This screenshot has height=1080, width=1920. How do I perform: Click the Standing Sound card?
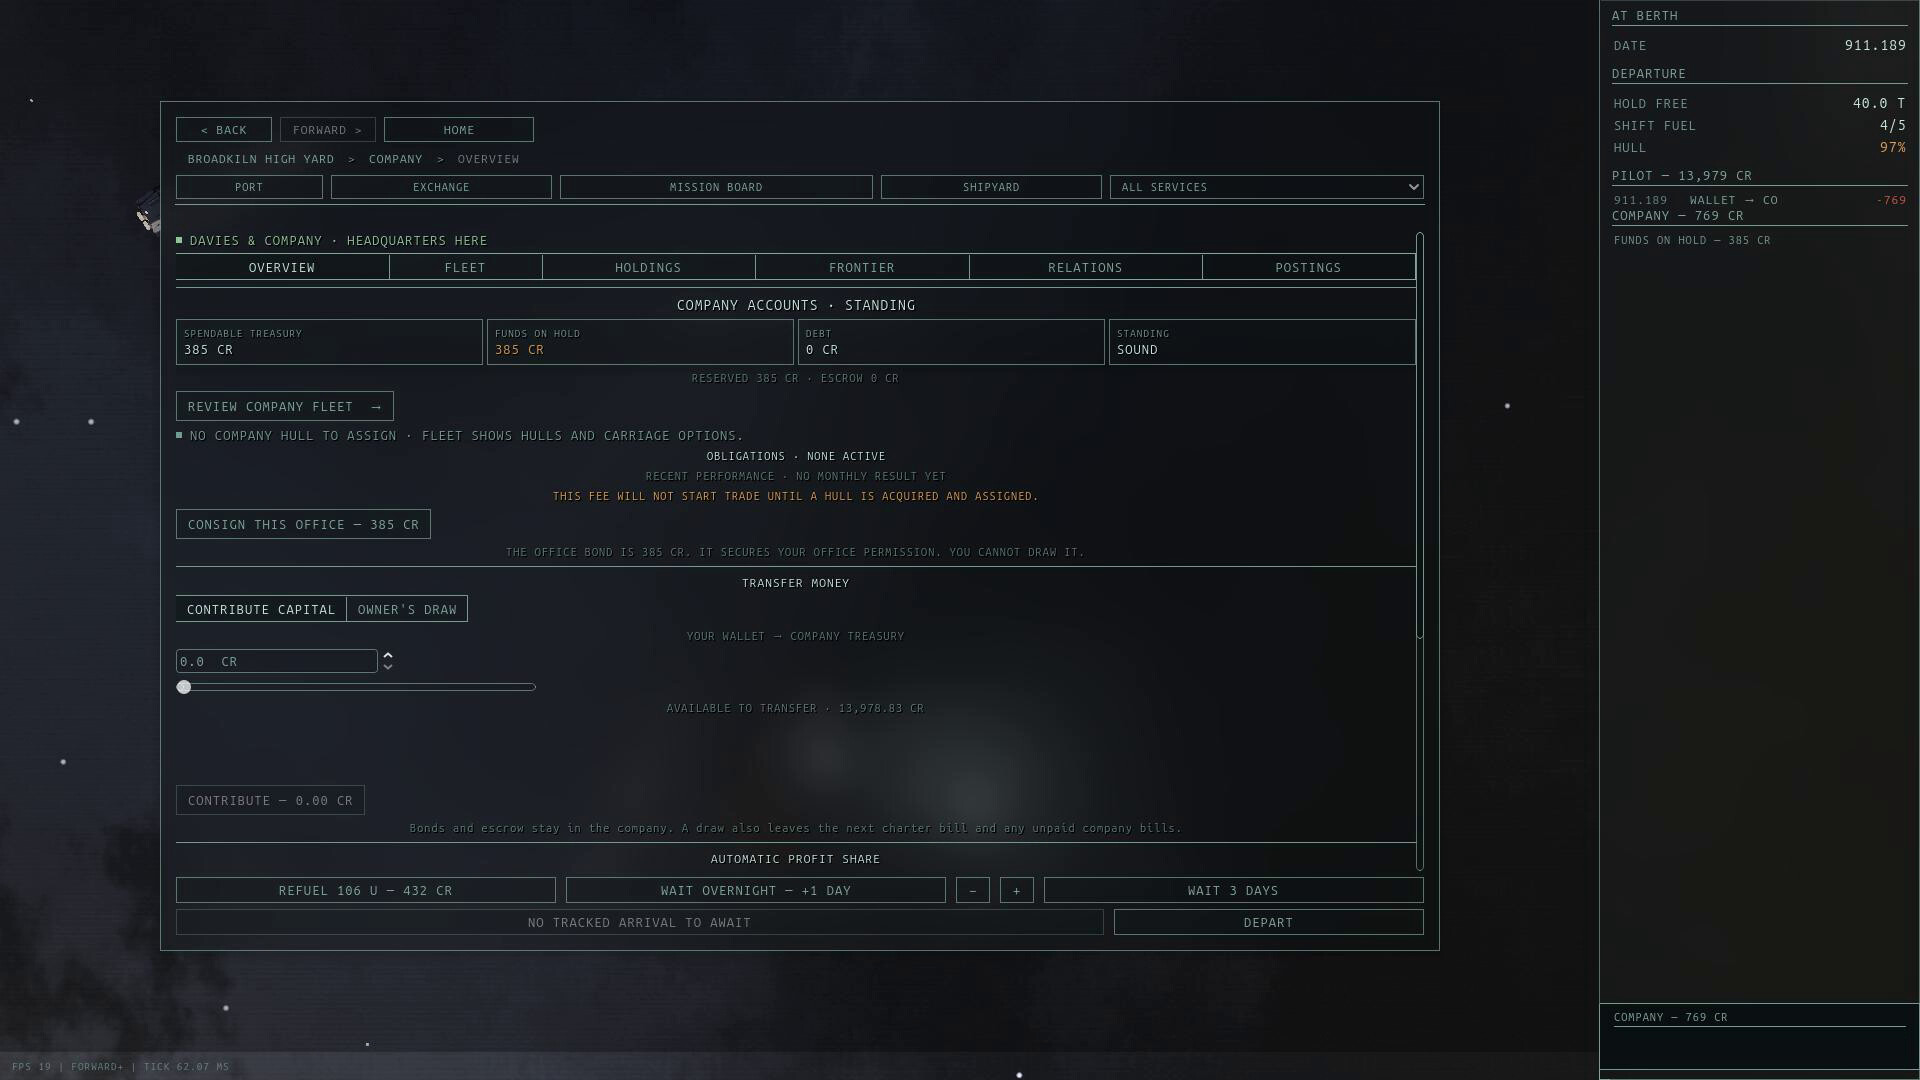click(1262, 342)
